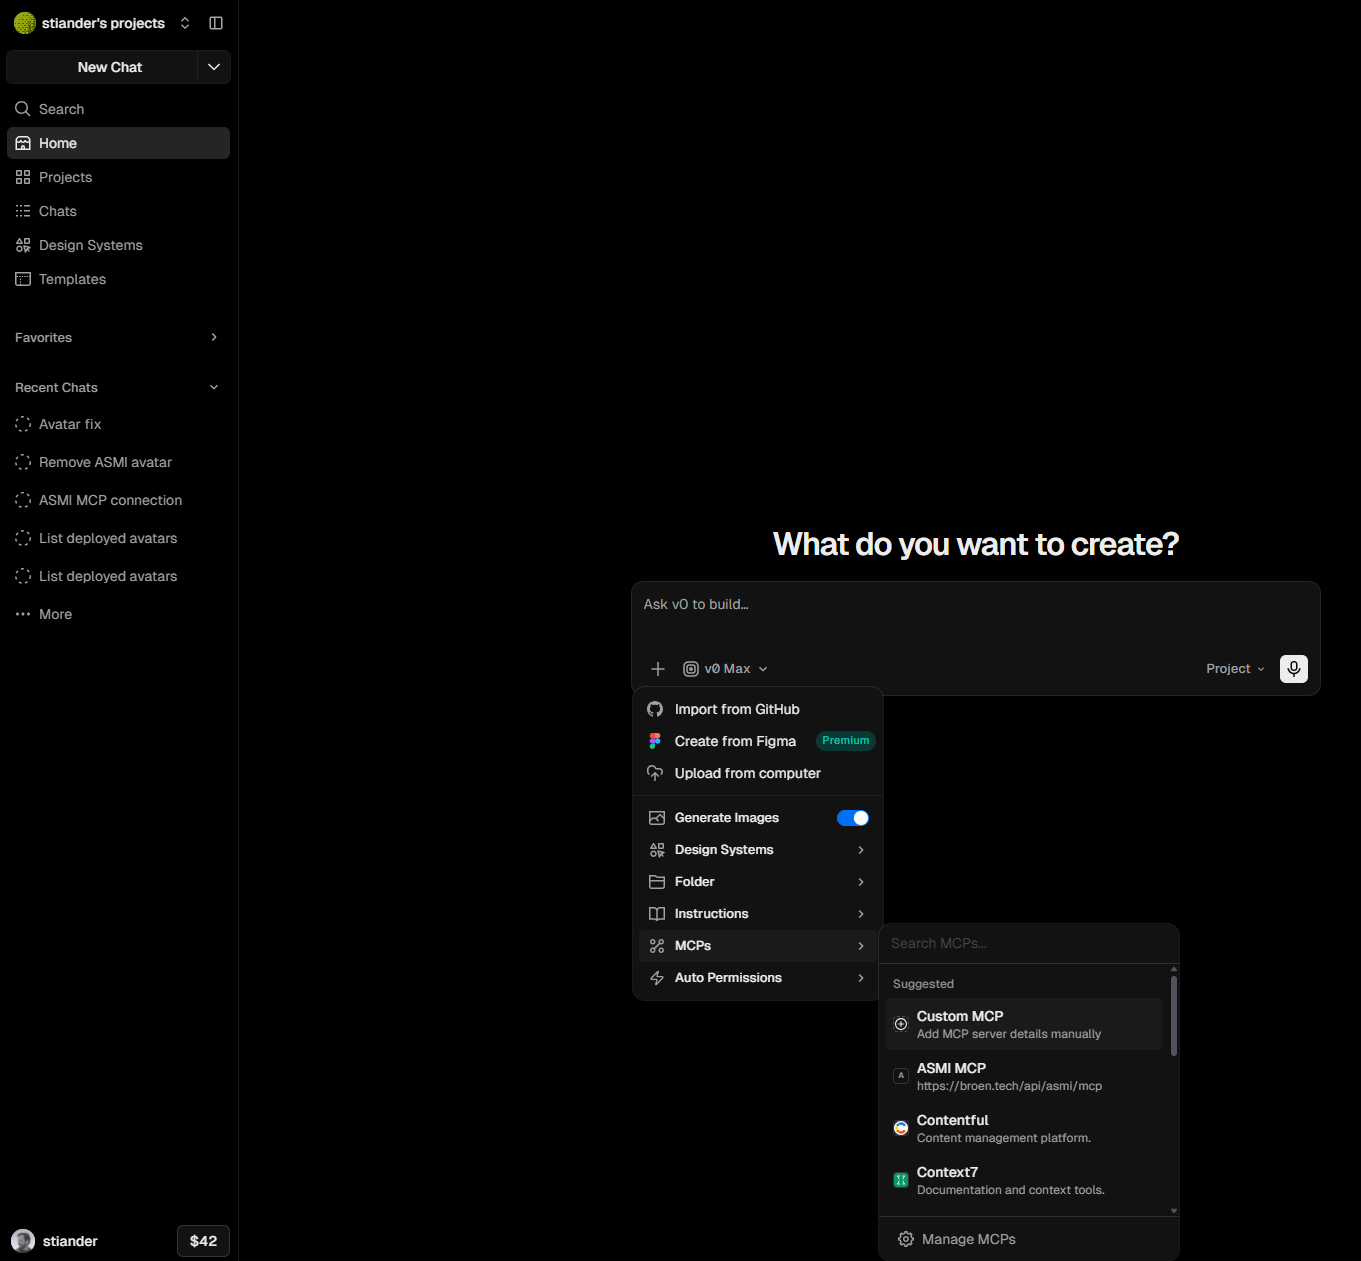Click the v0 model logo icon

691,669
